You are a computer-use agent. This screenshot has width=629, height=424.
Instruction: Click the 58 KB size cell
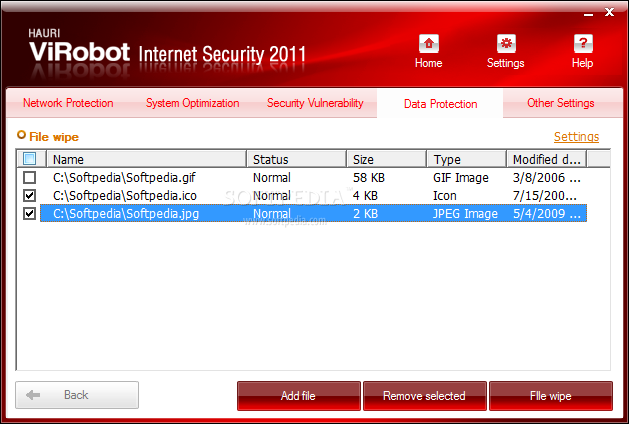tap(369, 177)
